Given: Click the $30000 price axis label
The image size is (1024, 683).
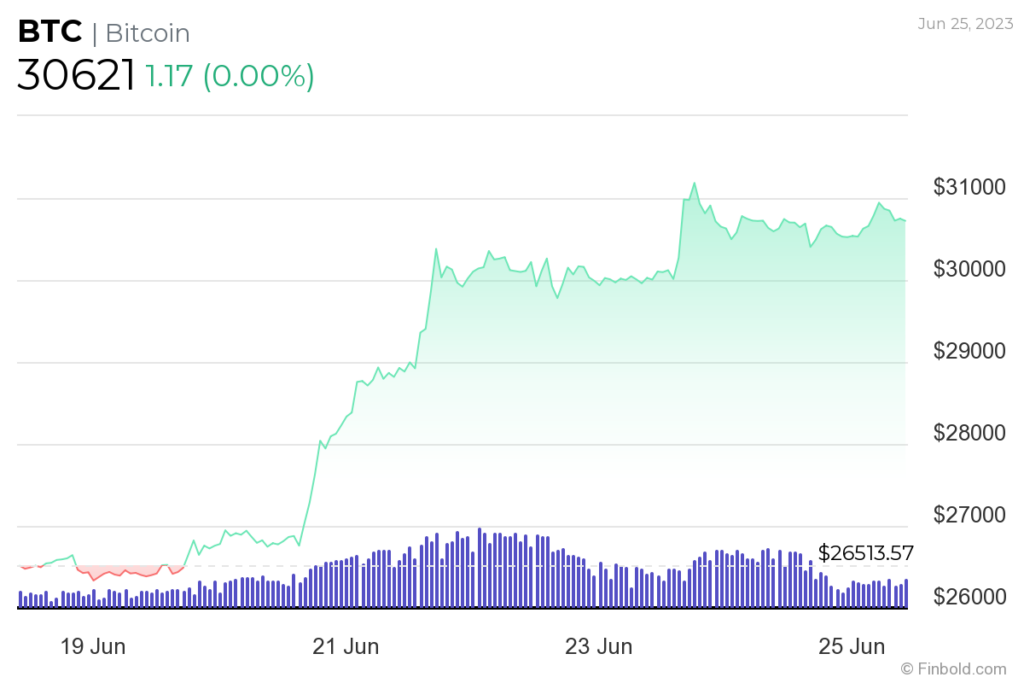Looking at the screenshot, I should [x=969, y=268].
